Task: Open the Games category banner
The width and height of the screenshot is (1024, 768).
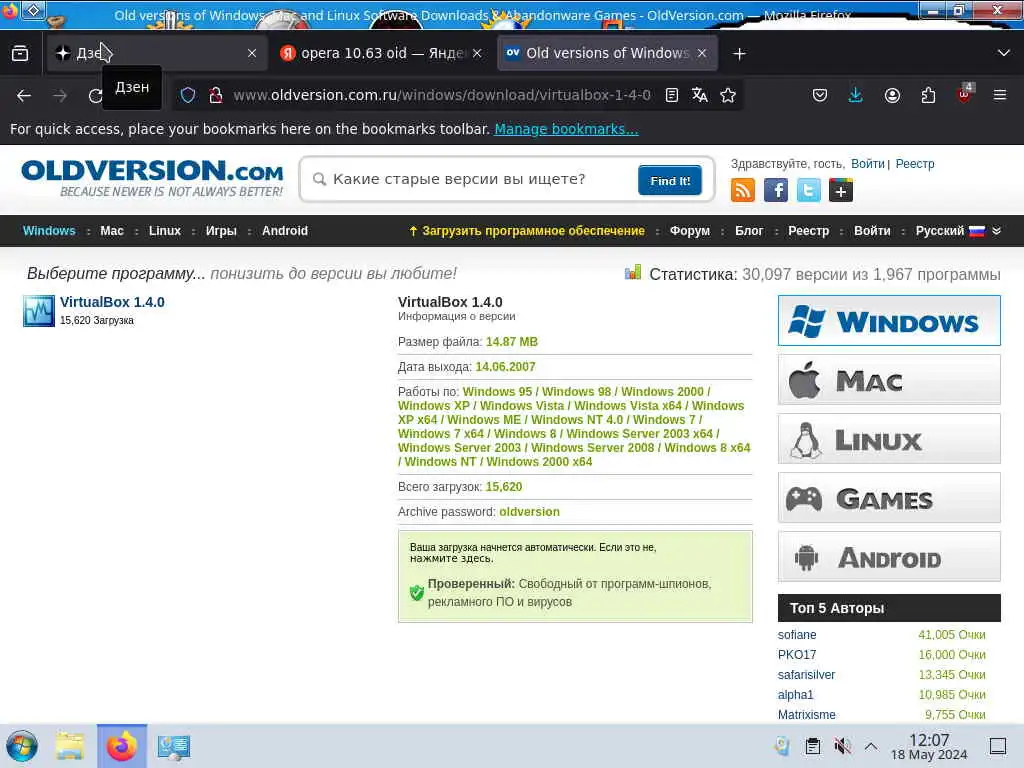Action: [889, 498]
